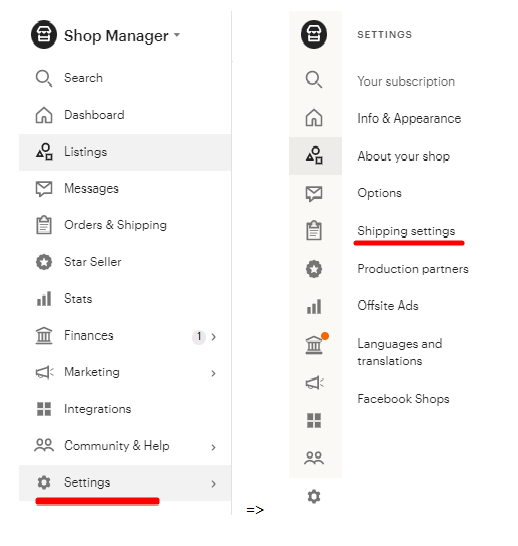The image size is (518, 546).
Task: Open the collapsed sidebar Integrations grid icon
Action: pos(314,420)
